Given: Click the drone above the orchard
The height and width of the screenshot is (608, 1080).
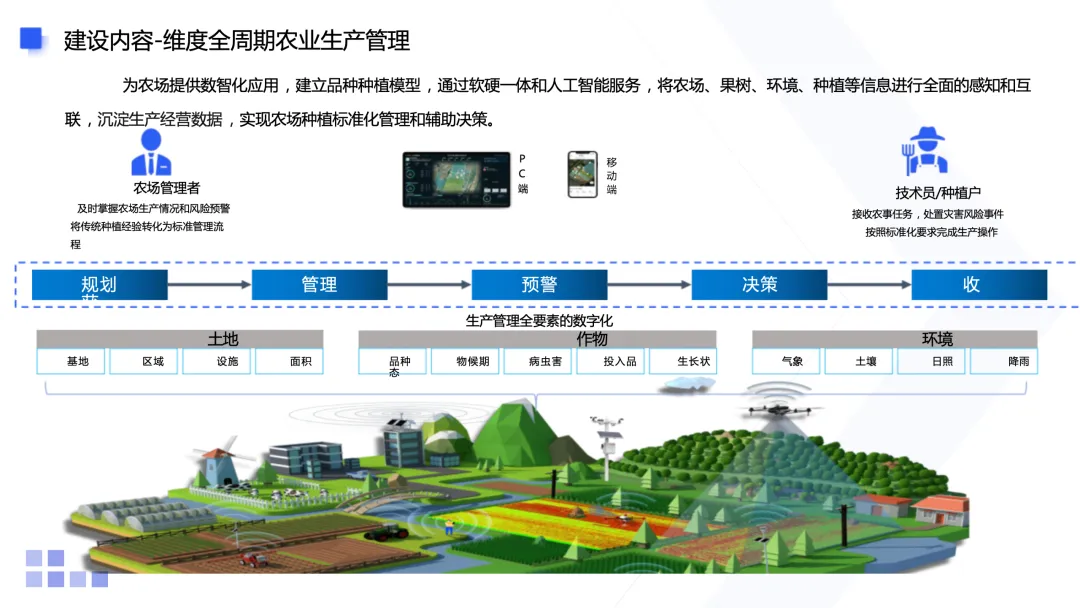Looking at the screenshot, I should point(778,410).
